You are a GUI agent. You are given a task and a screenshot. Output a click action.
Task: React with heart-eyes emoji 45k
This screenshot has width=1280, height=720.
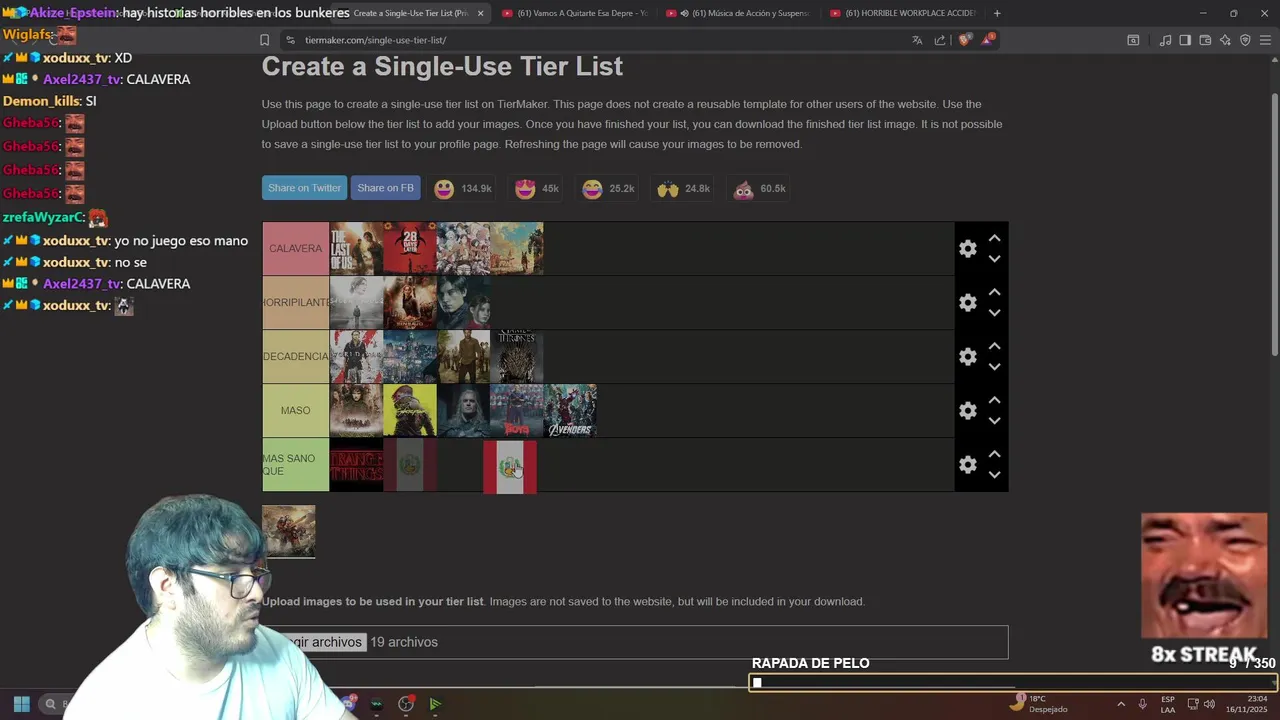click(x=538, y=189)
